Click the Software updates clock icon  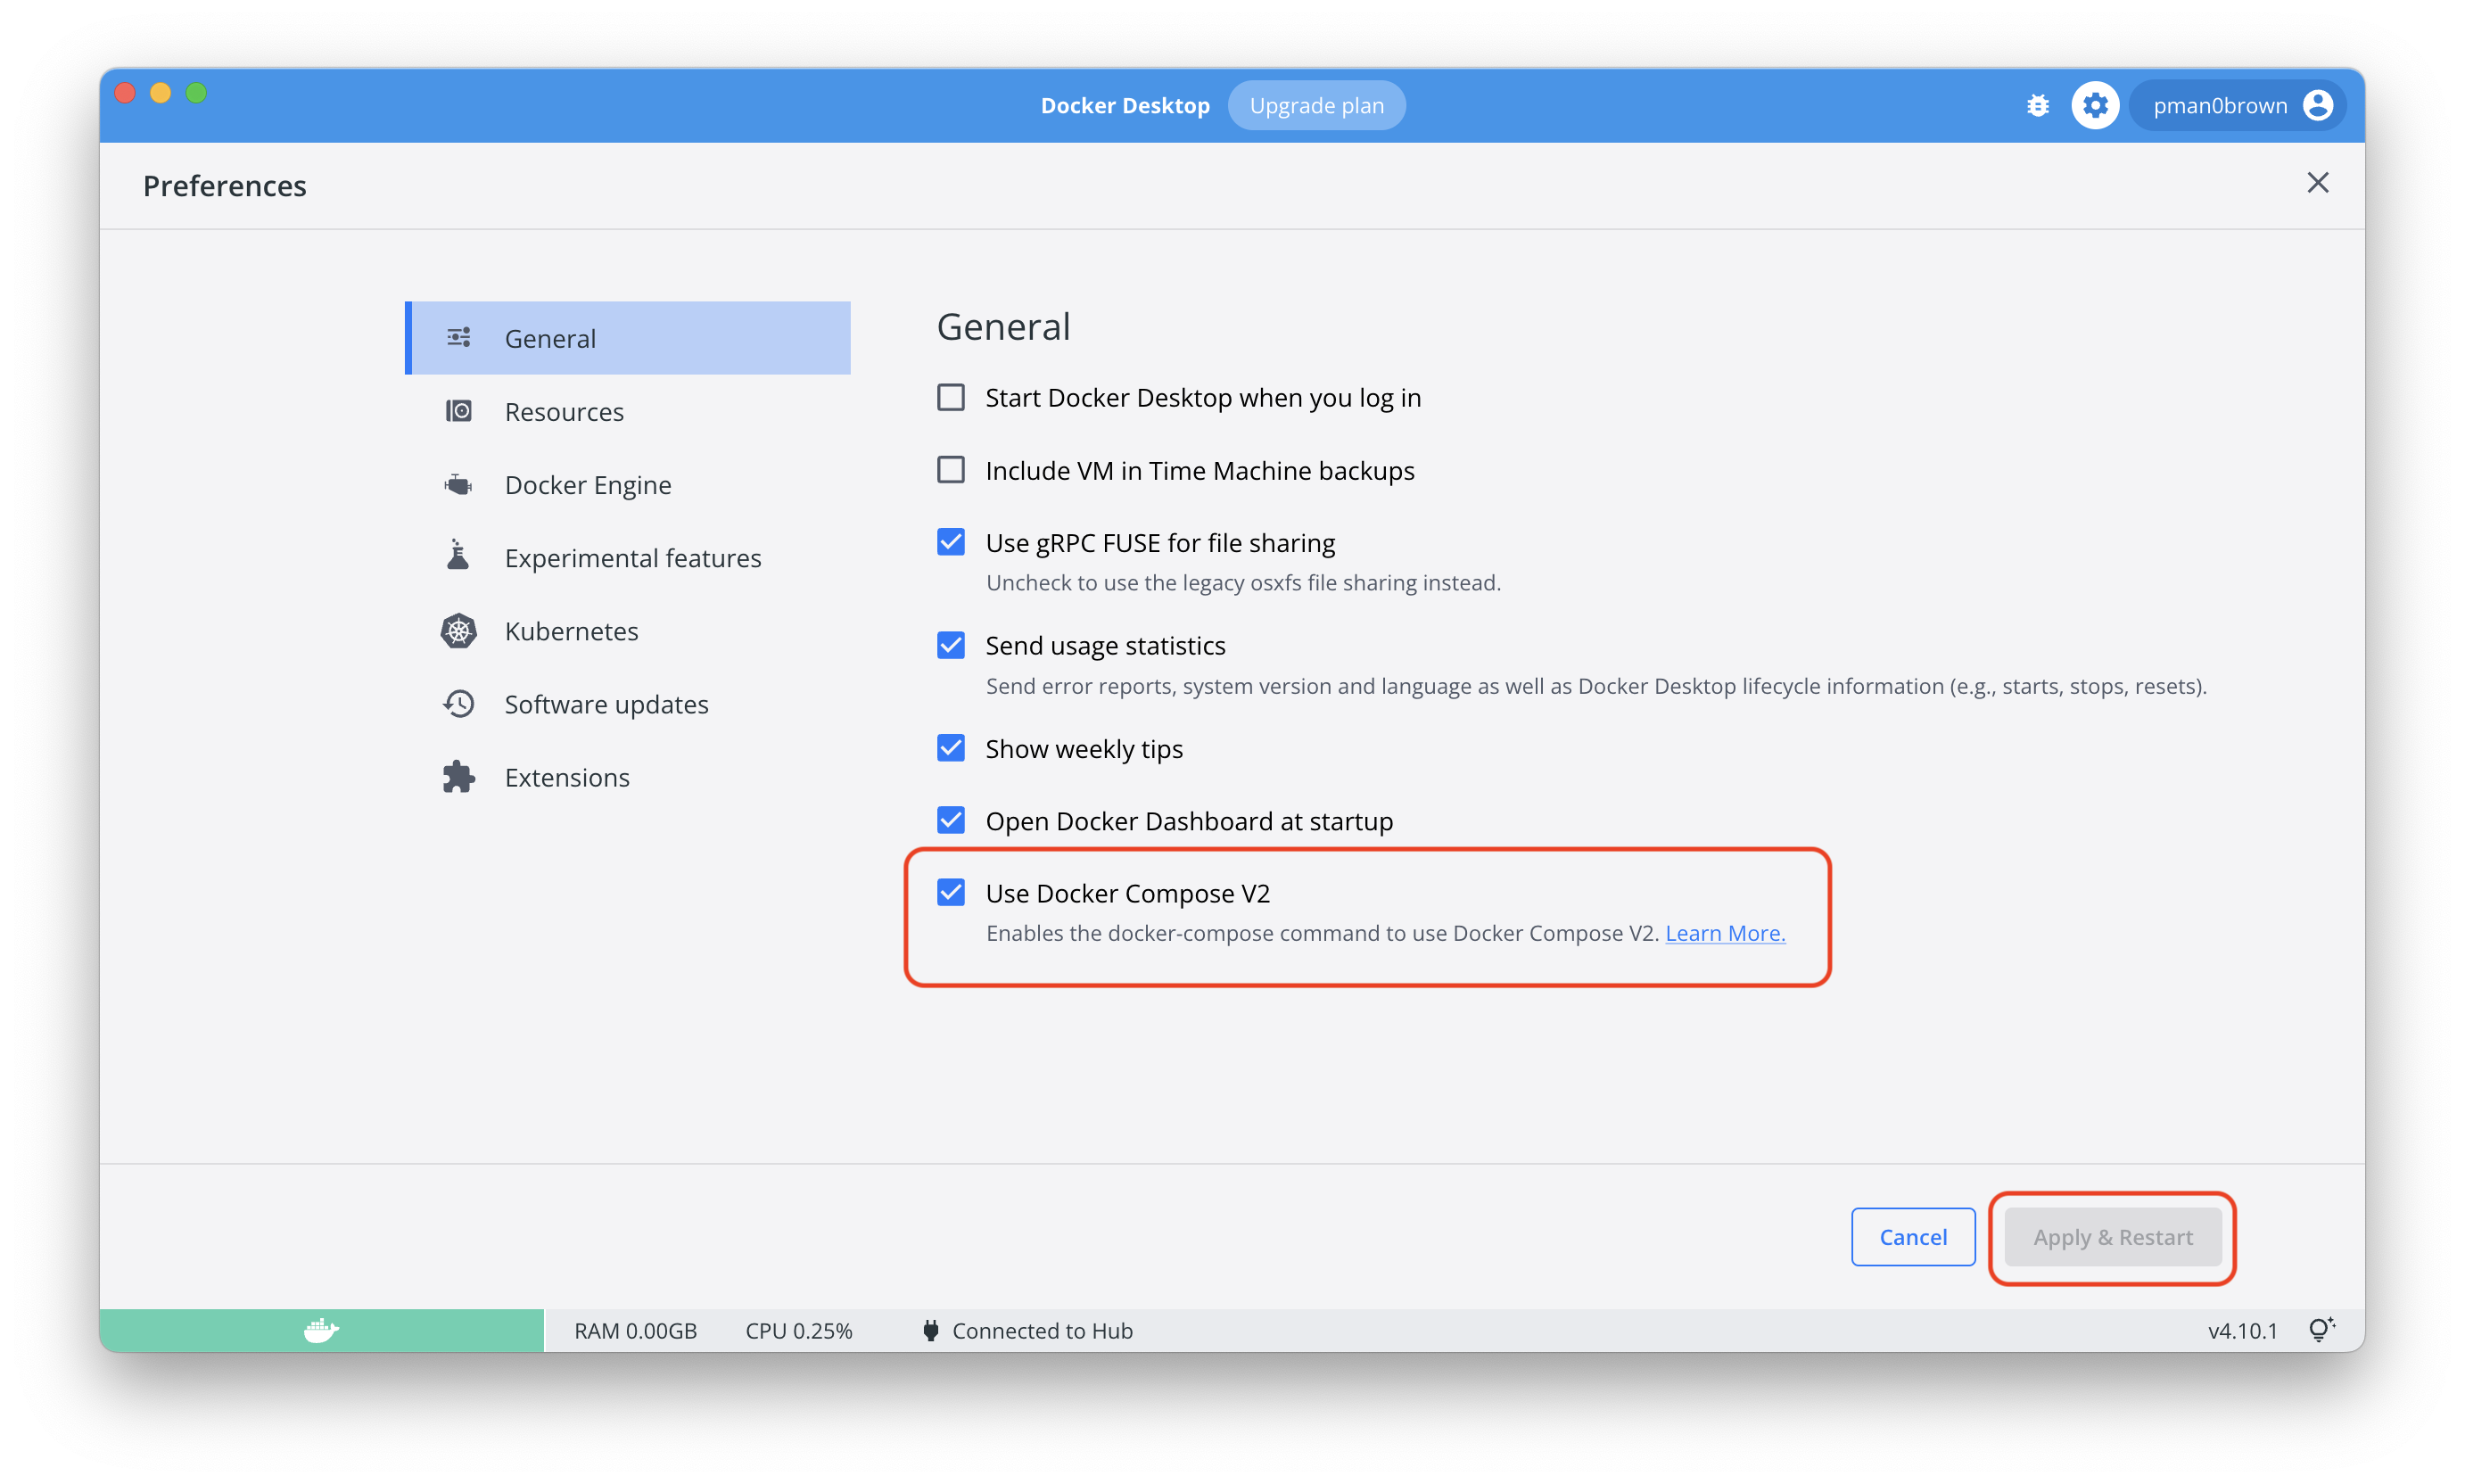coord(458,704)
